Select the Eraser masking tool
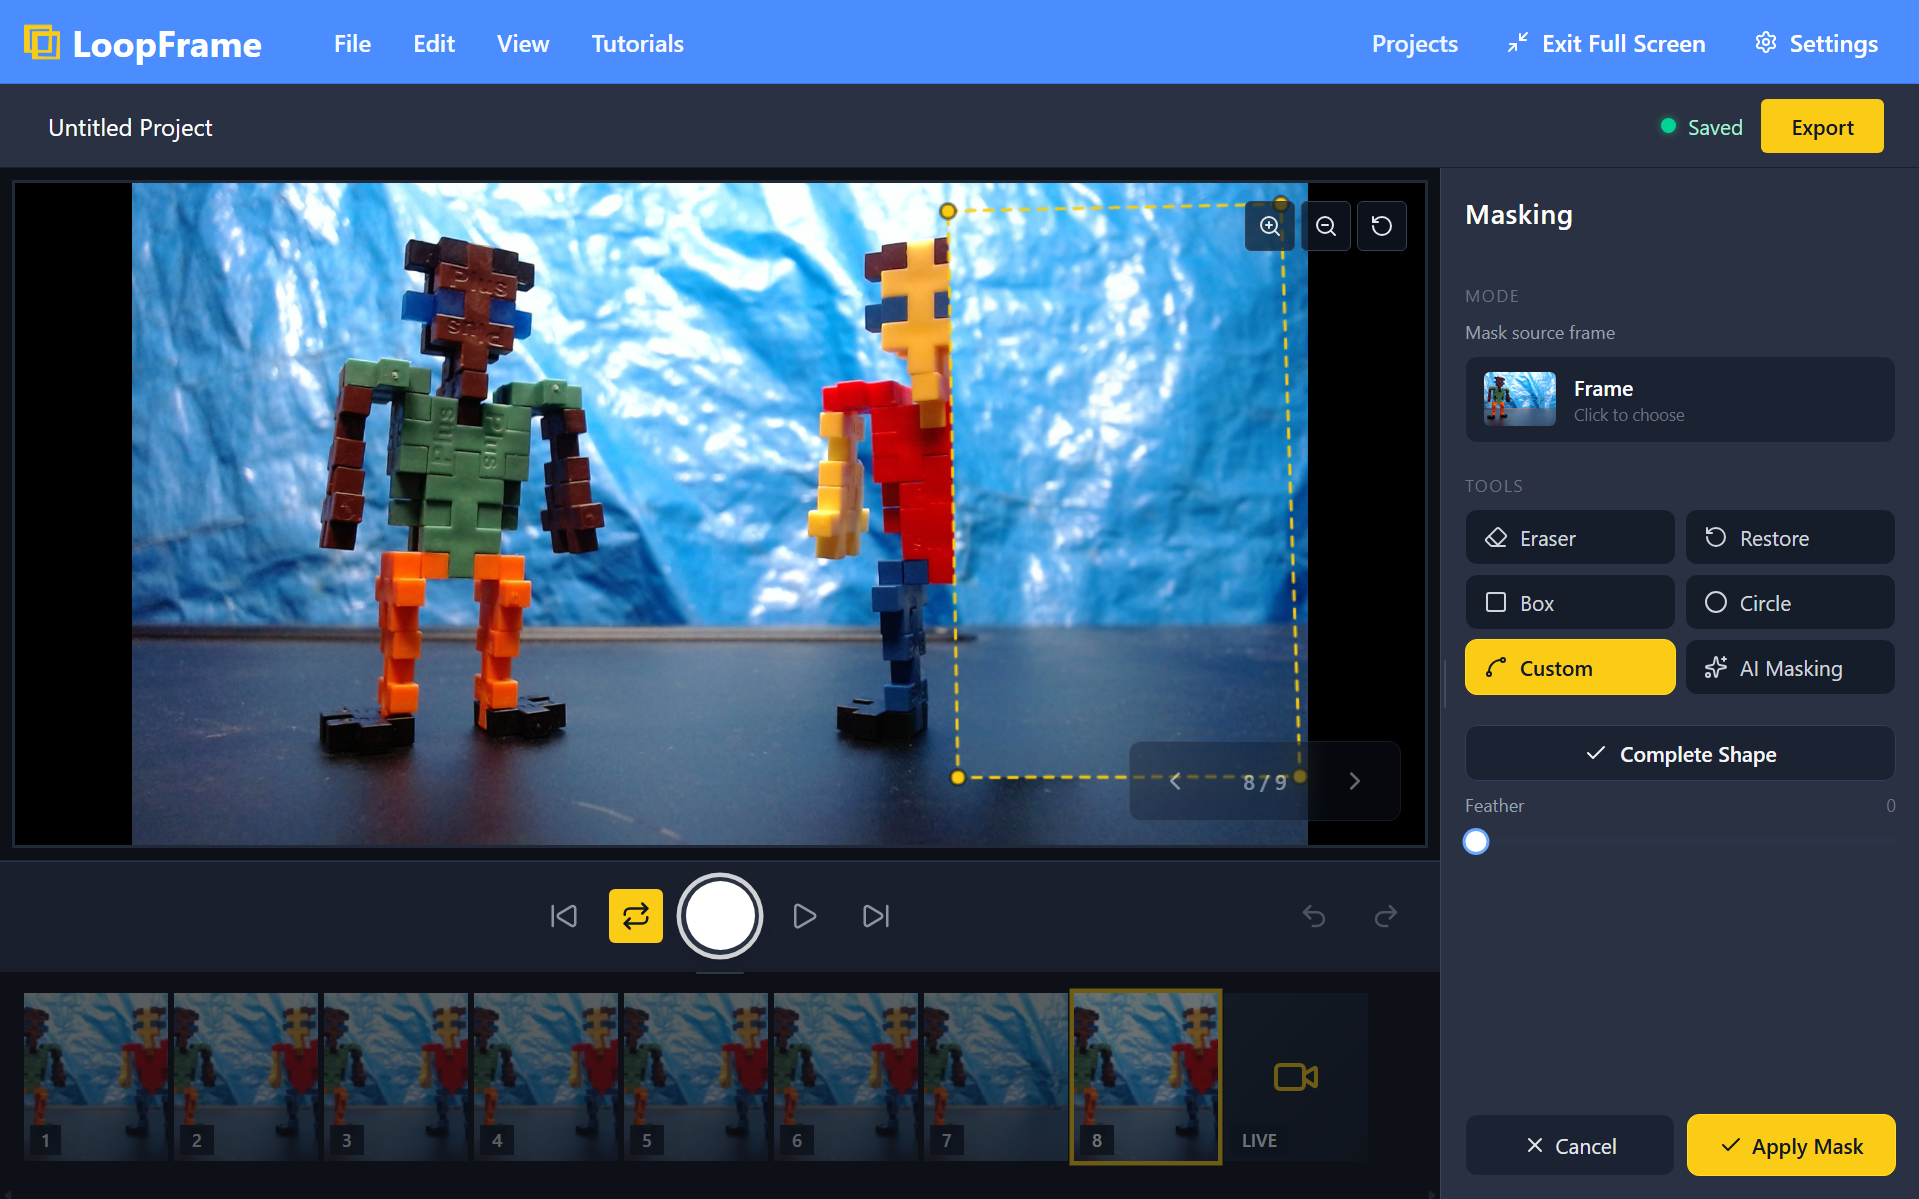Viewport: 1919px width, 1199px height. [1569, 538]
